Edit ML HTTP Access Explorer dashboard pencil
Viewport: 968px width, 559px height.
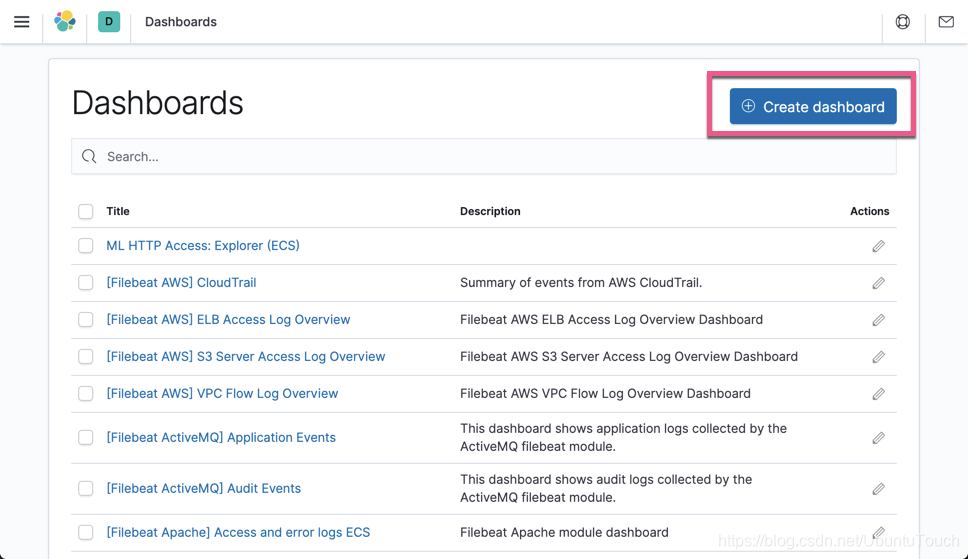click(x=878, y=246)
